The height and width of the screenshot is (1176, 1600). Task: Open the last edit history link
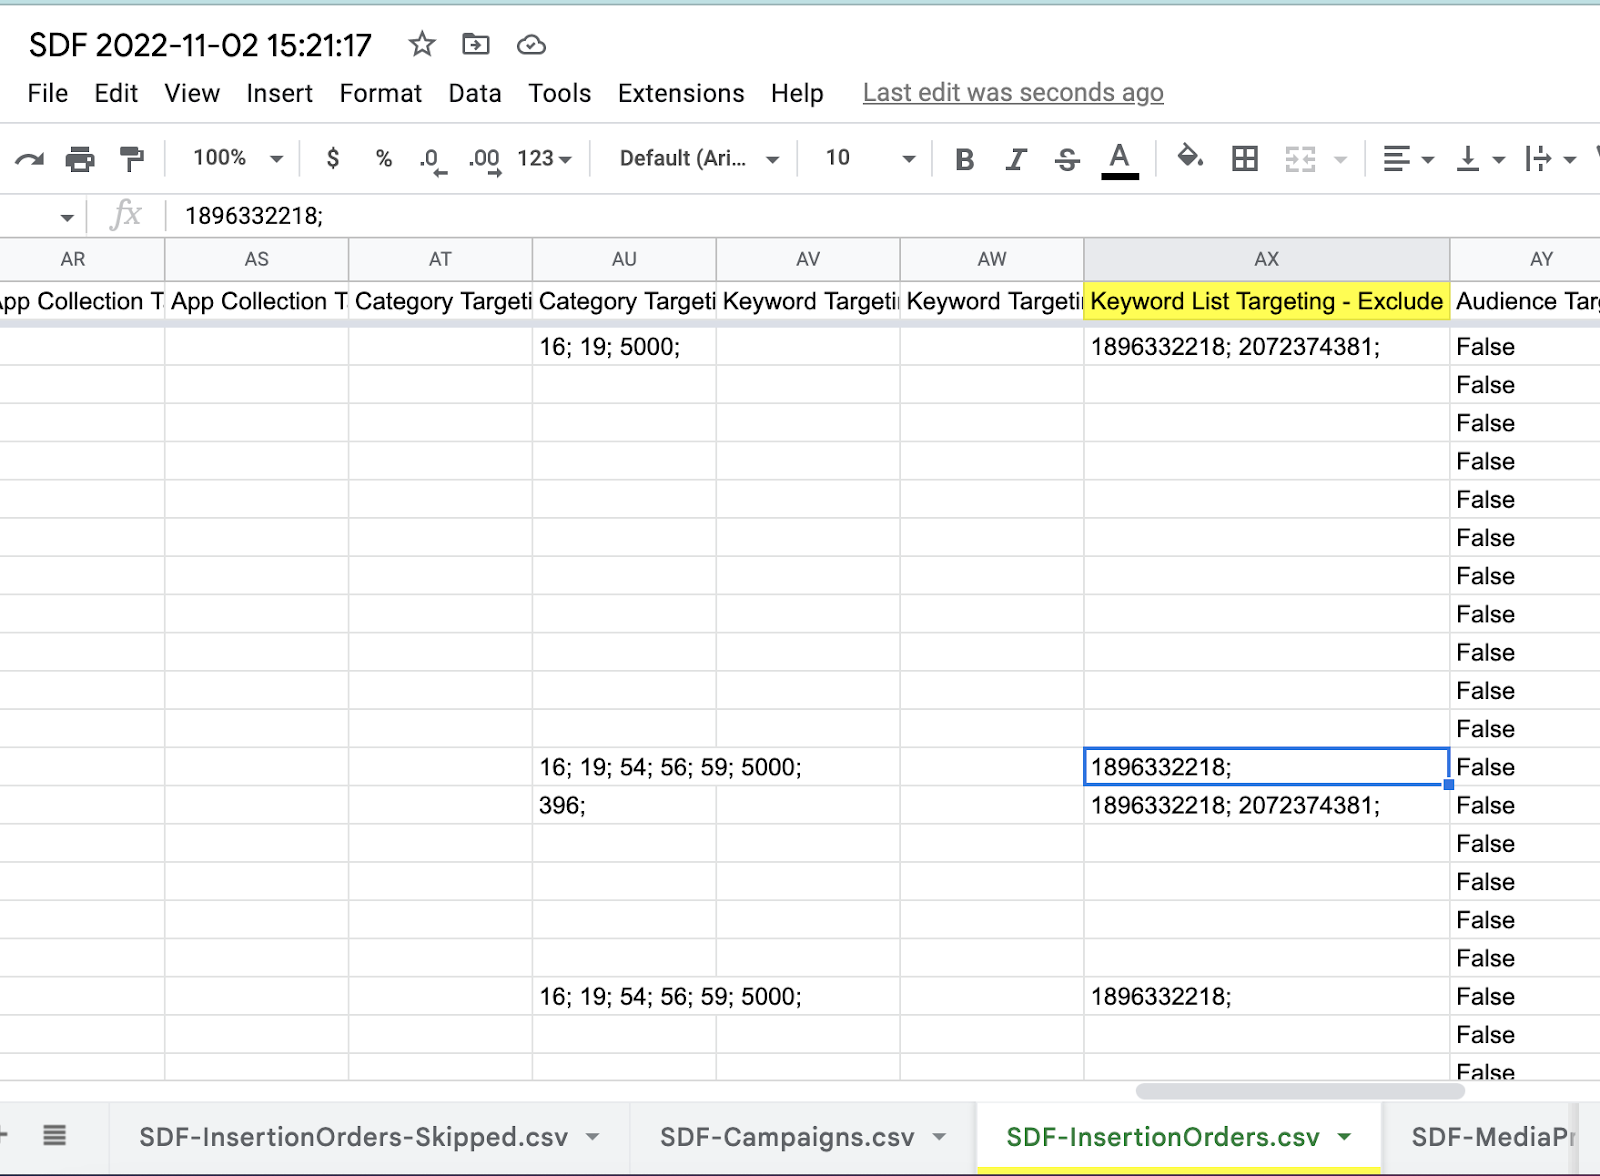point(1012,93)
